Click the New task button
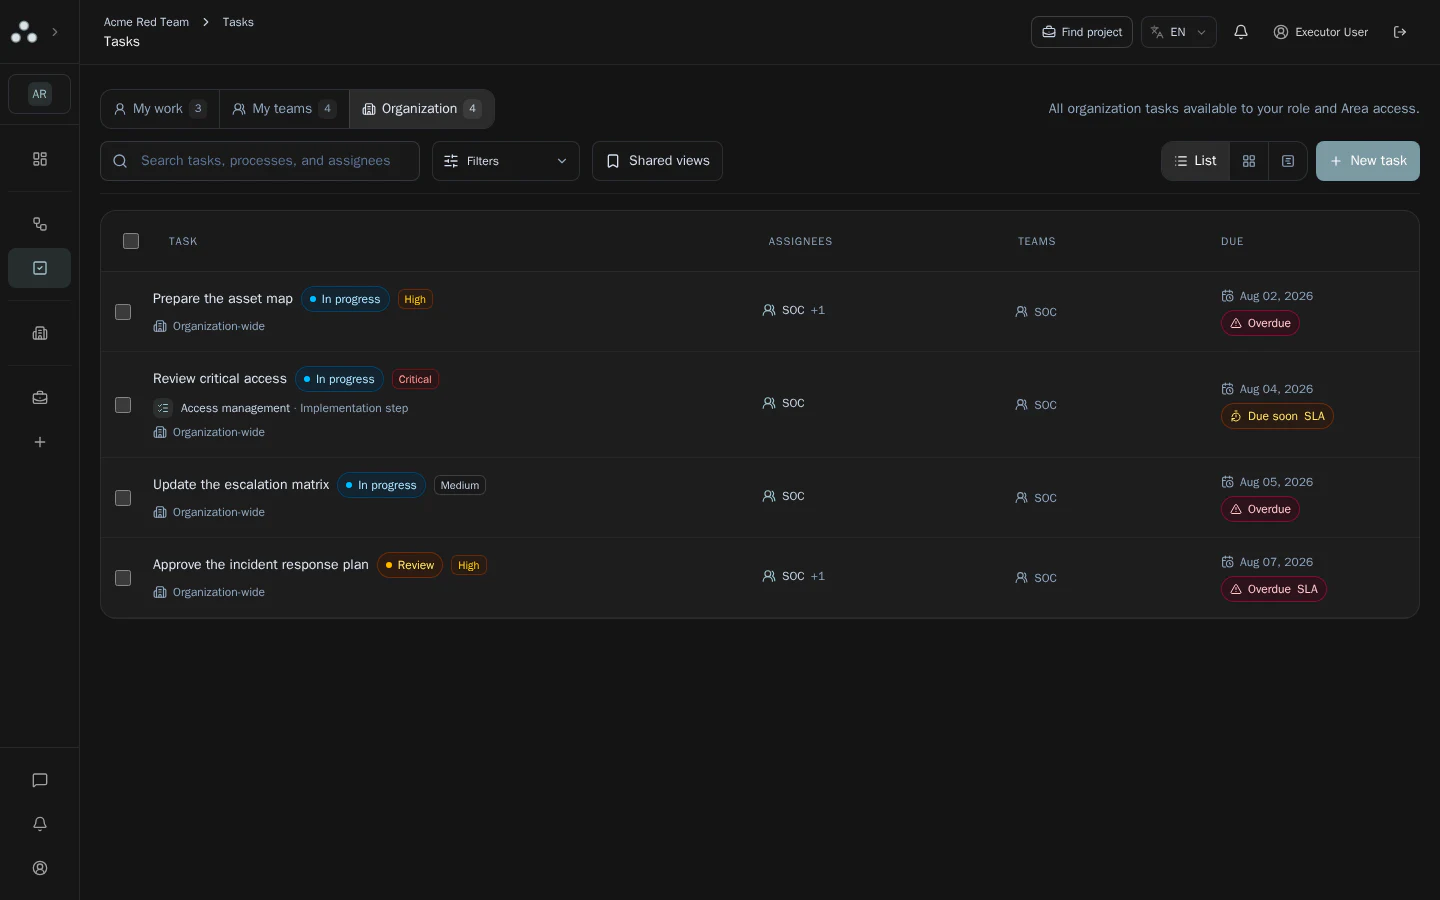The height and width of the screenshot is (900, 1440). 1368,161
